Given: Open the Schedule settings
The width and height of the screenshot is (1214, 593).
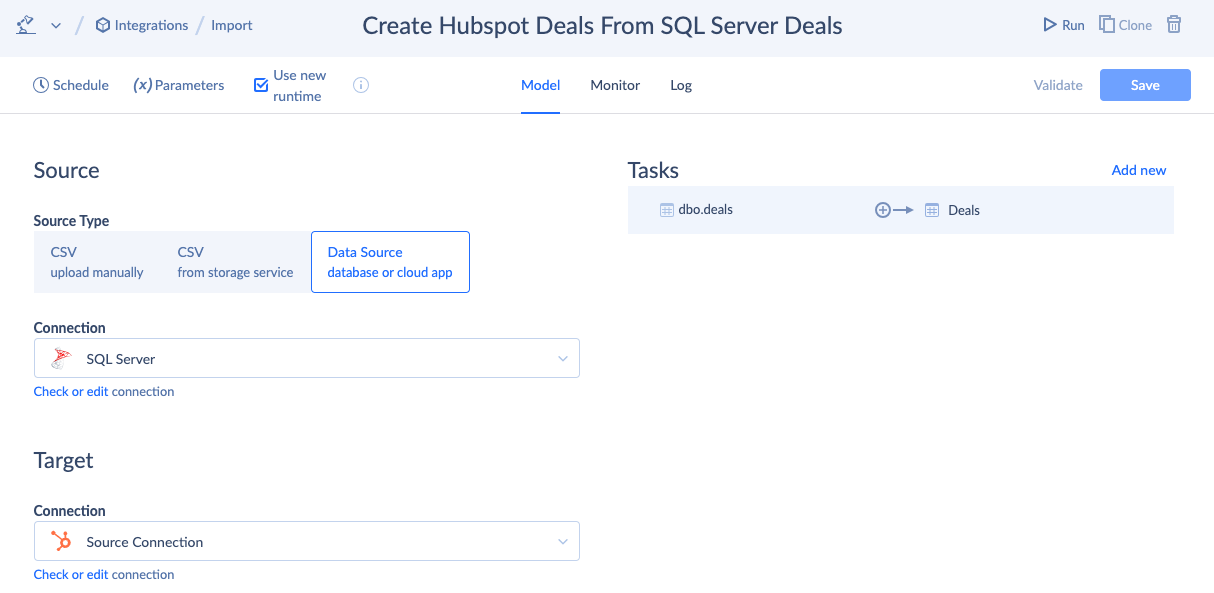Looking at the screenshot, I should tap(71, 85).
